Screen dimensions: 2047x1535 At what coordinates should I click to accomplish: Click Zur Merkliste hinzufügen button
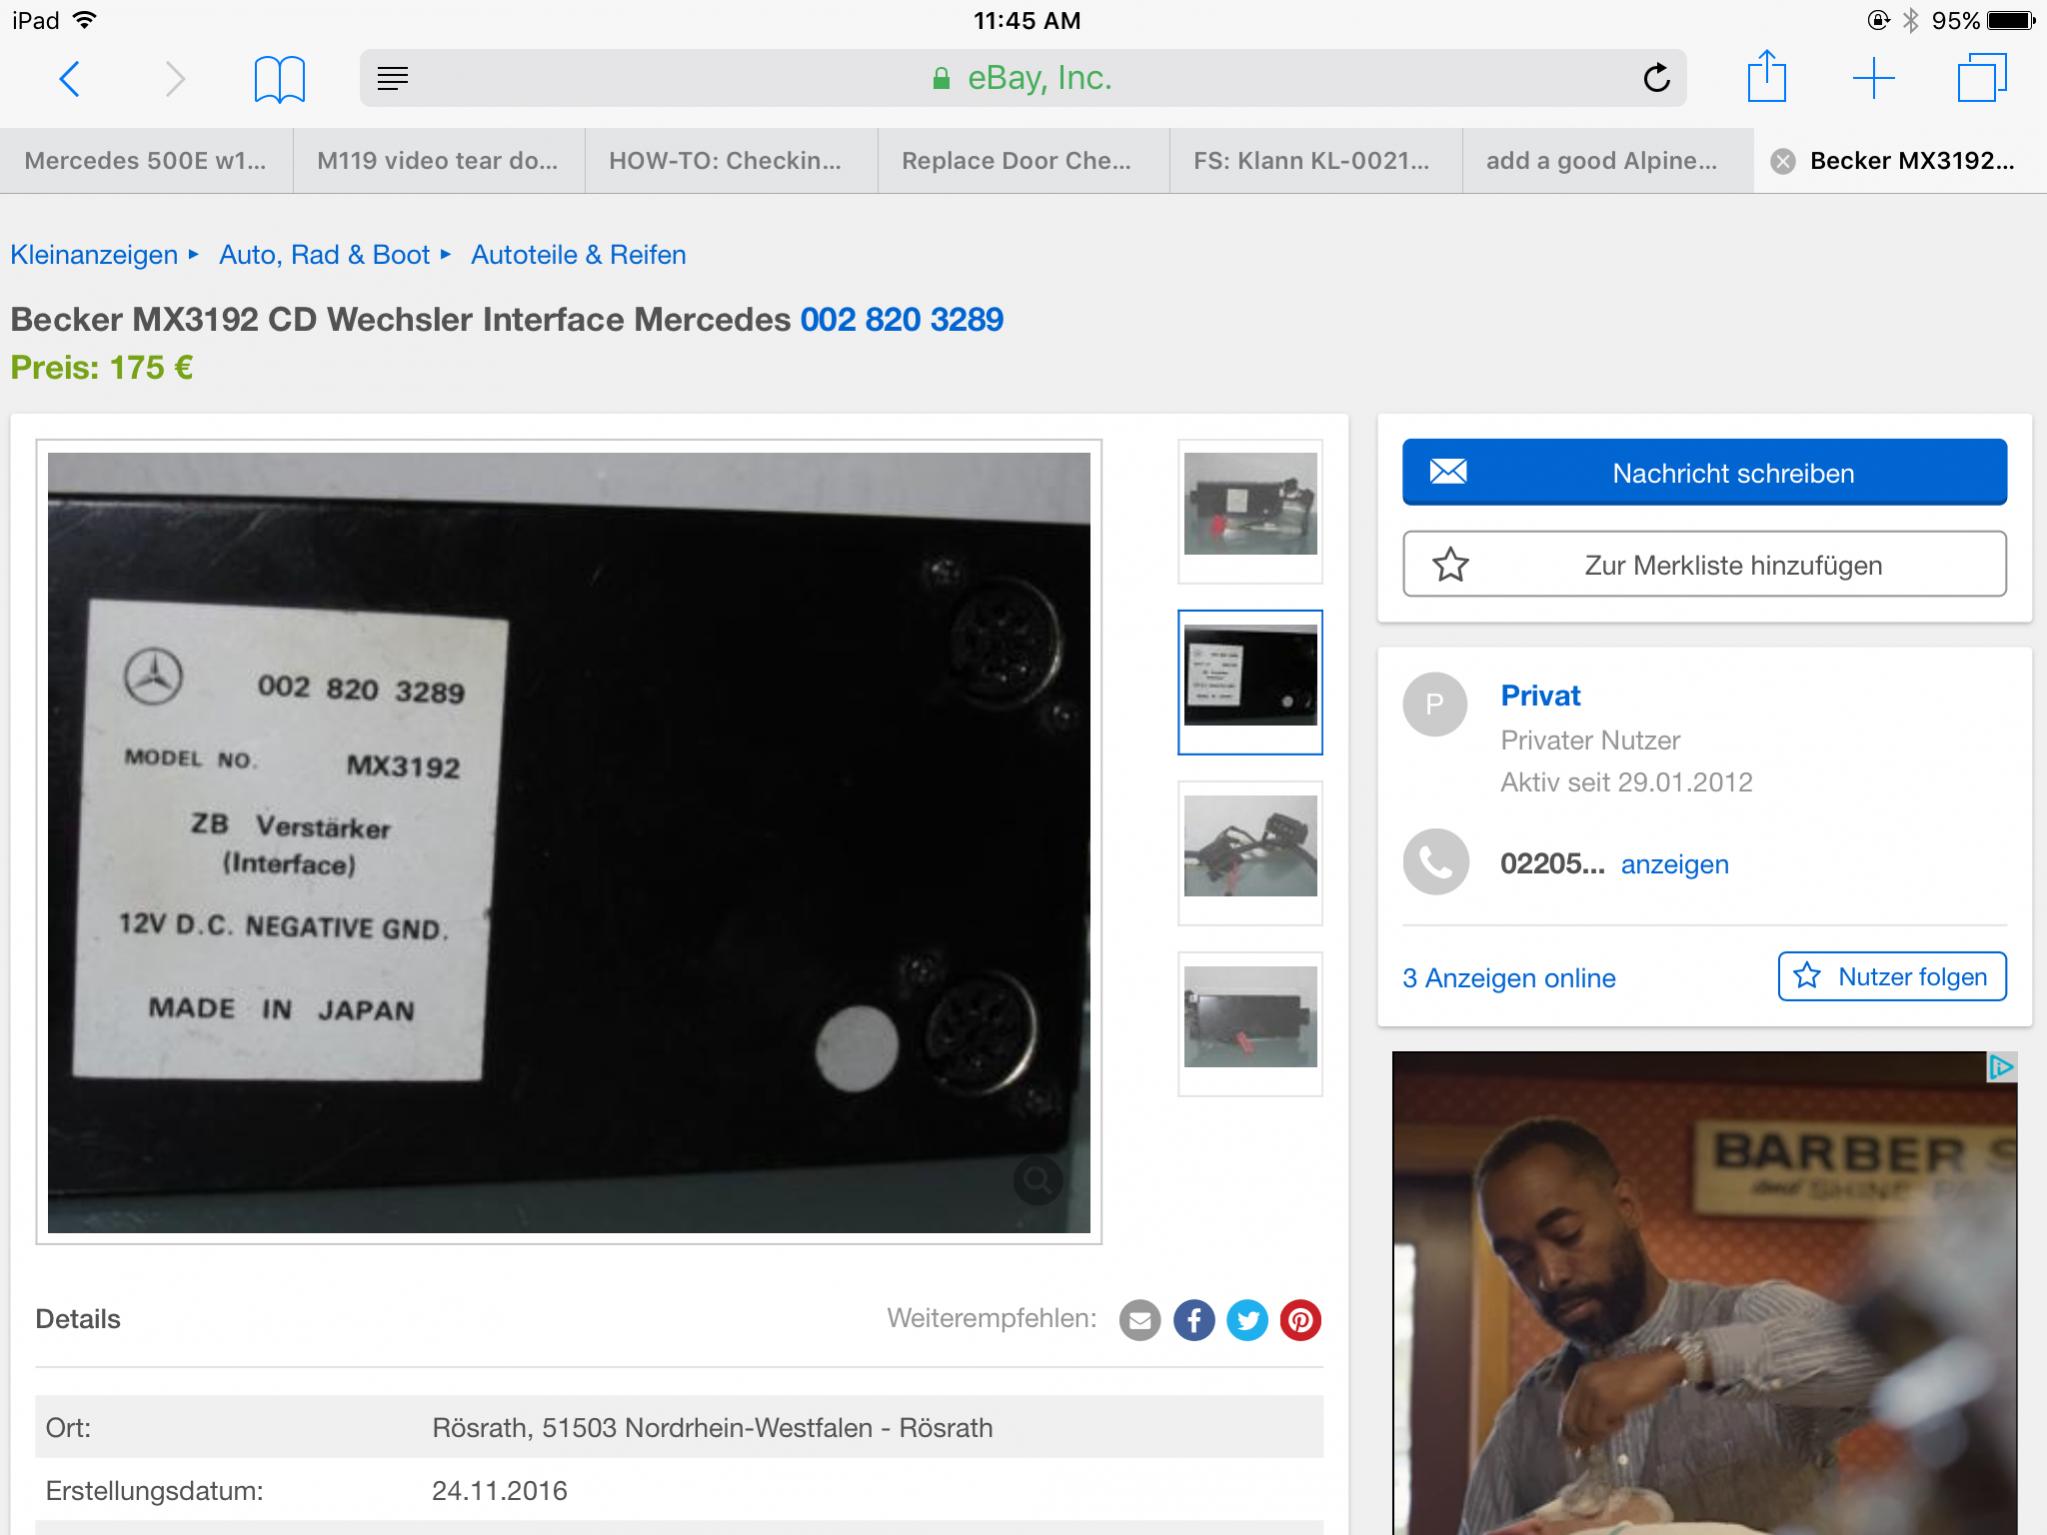pyautogui.click(x=1704, y=565)
